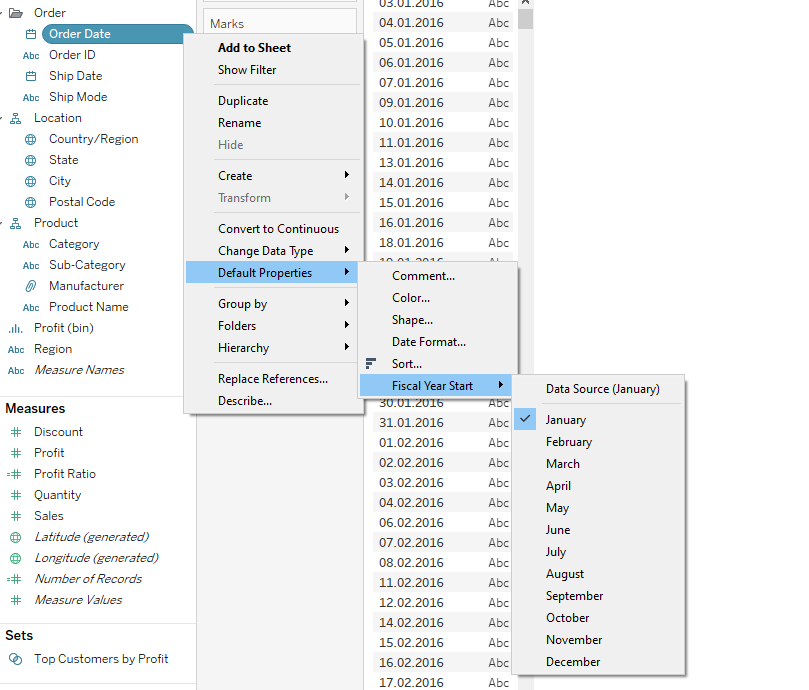
Task: Select January as fiscal year start
Action: coord(566,420)
